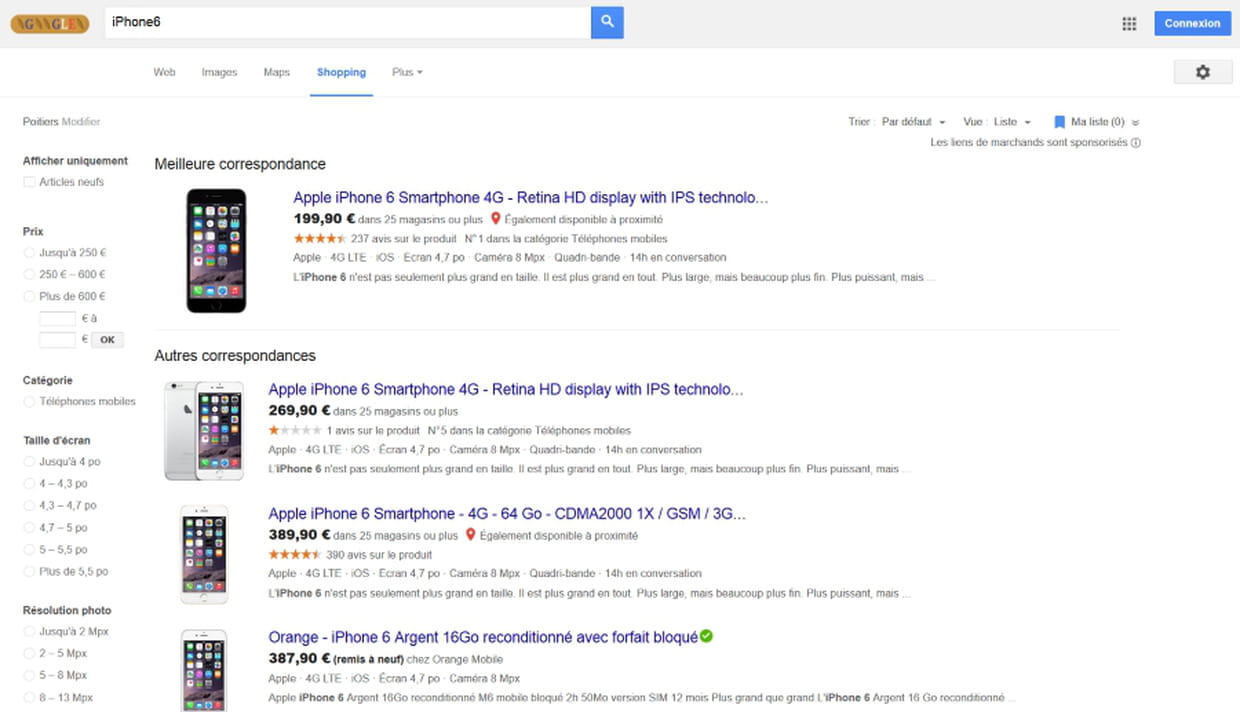Select screen size Jusqu'à 4 po
The height and width of the screenshot is (712, 1240).
click(29, 462)
